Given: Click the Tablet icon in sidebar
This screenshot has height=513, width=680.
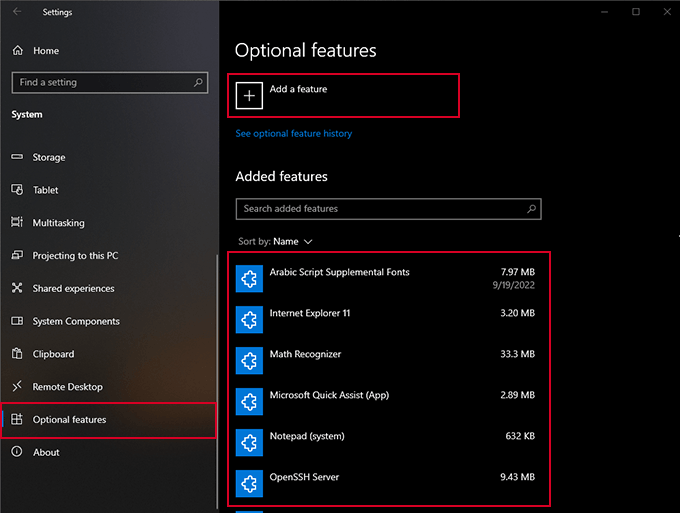Looking at the screenshot, I should tap(17, 190).
